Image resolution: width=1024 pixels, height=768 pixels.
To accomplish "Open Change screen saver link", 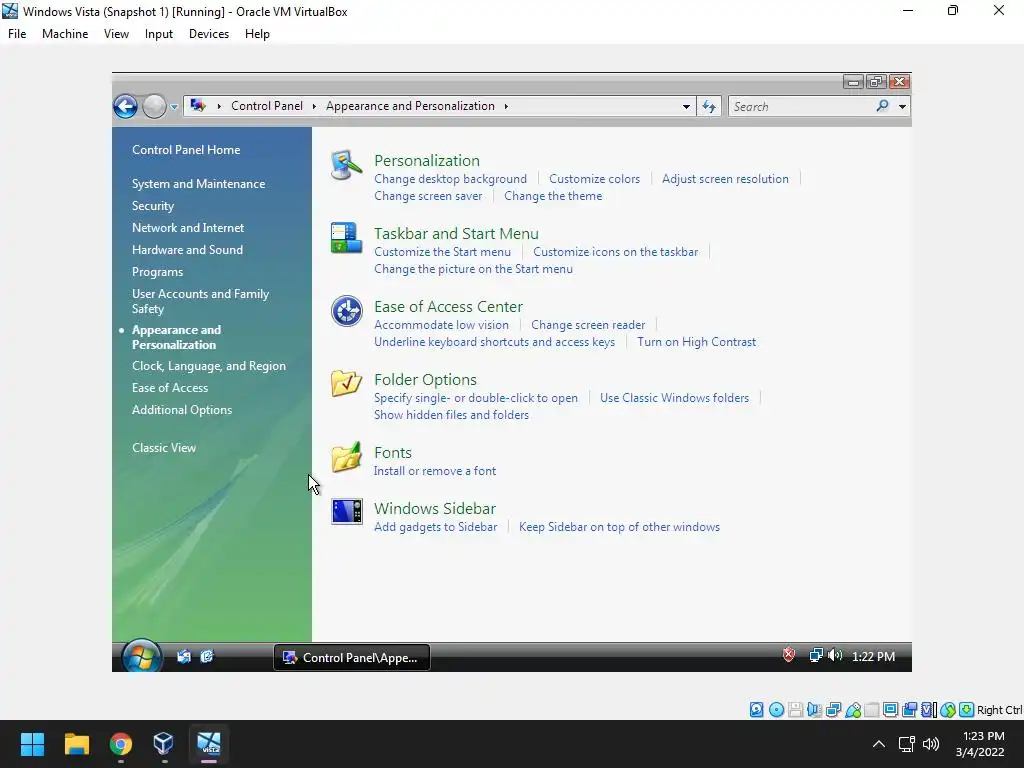I will 428,196.
